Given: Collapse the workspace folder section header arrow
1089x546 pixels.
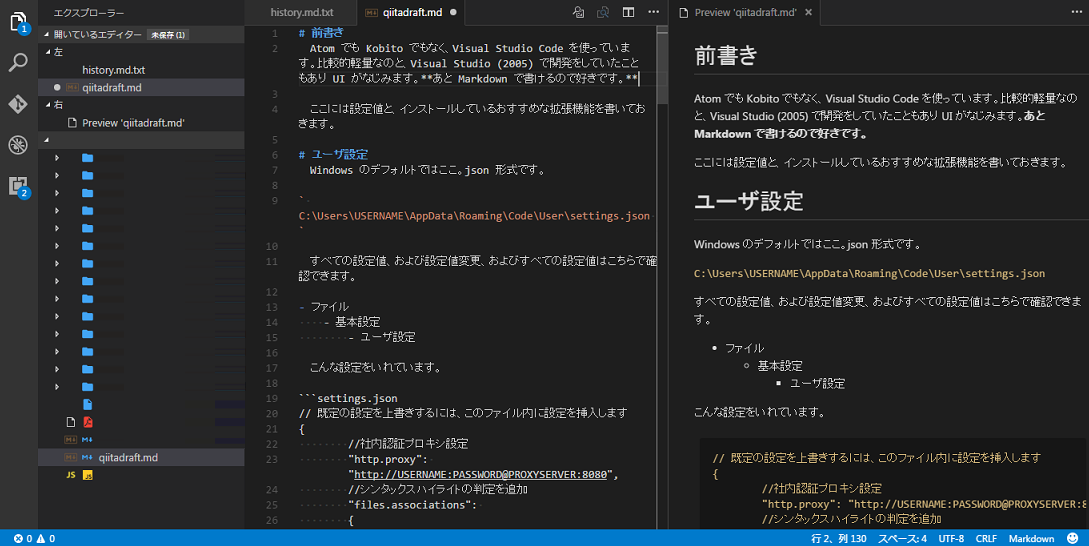Looking at the screenshot, I should click(47, 140).
